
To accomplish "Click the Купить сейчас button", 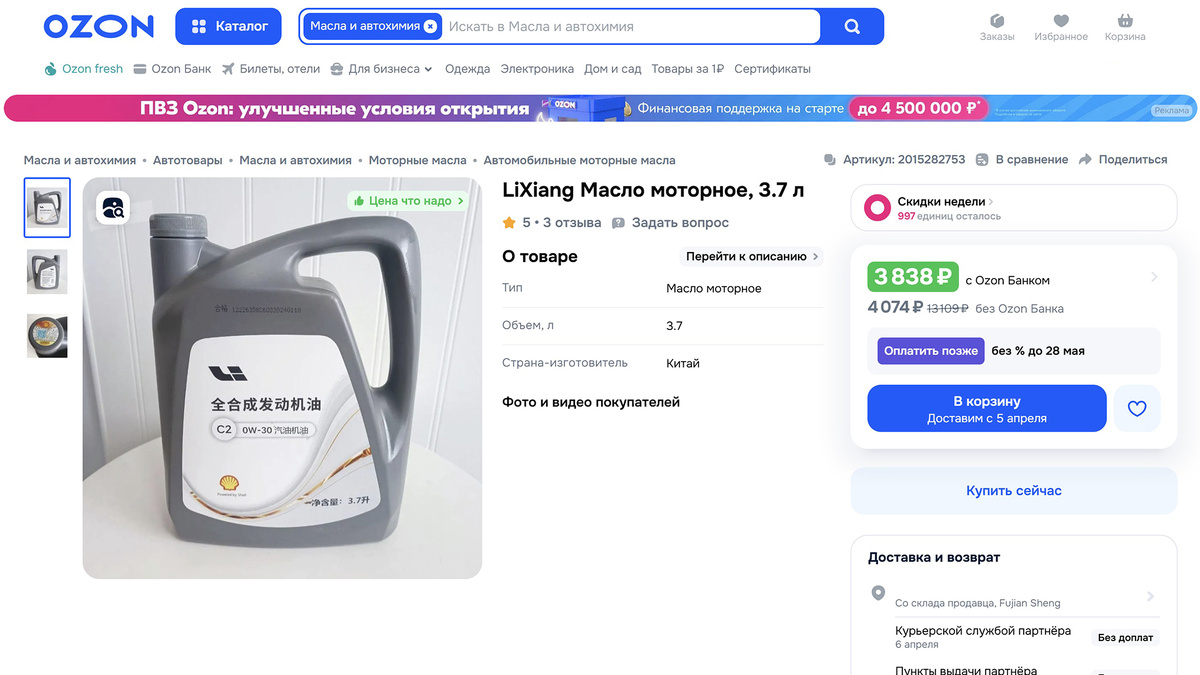I will [1013, 491].
